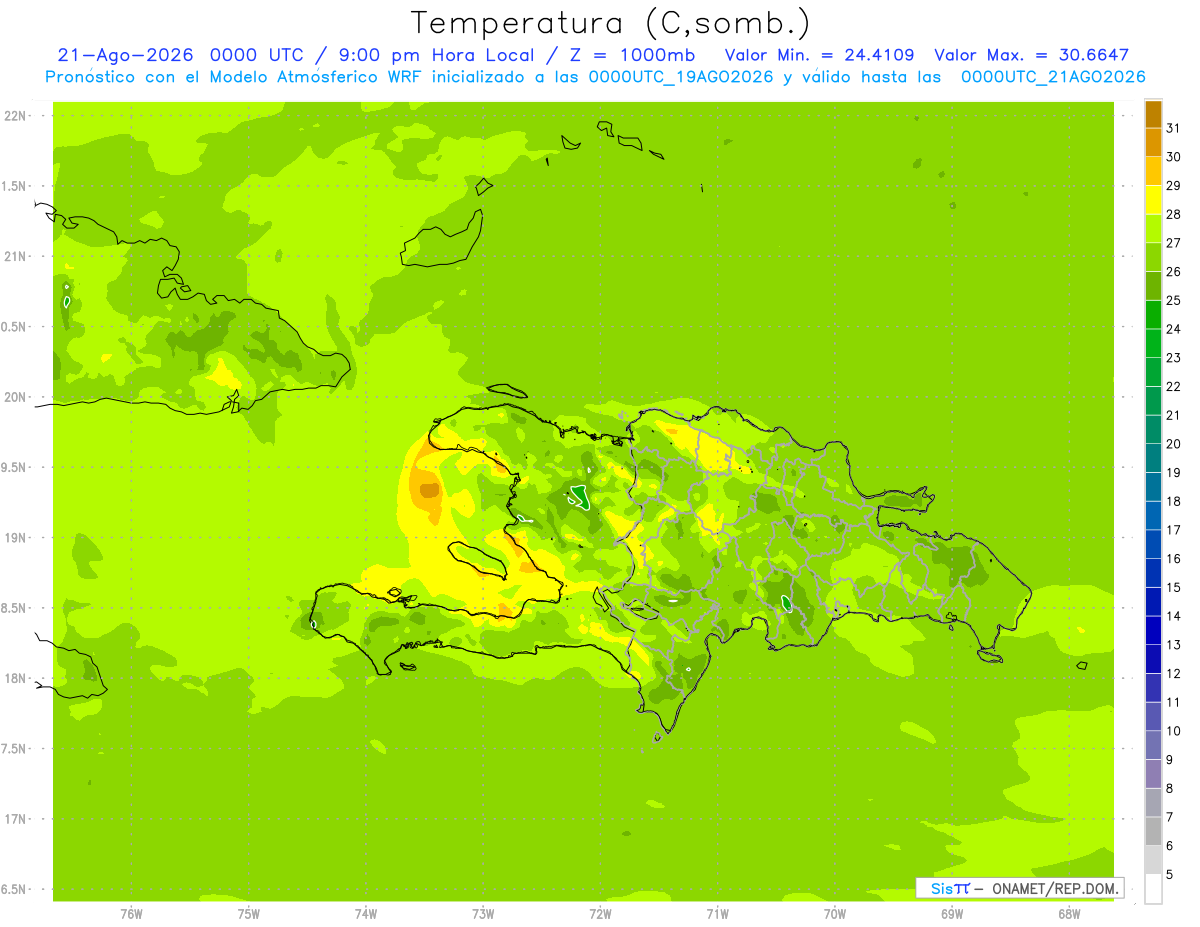Screen dimensions: 1200x927
Task: Click the "20N" latitude label
Action: 15,397
